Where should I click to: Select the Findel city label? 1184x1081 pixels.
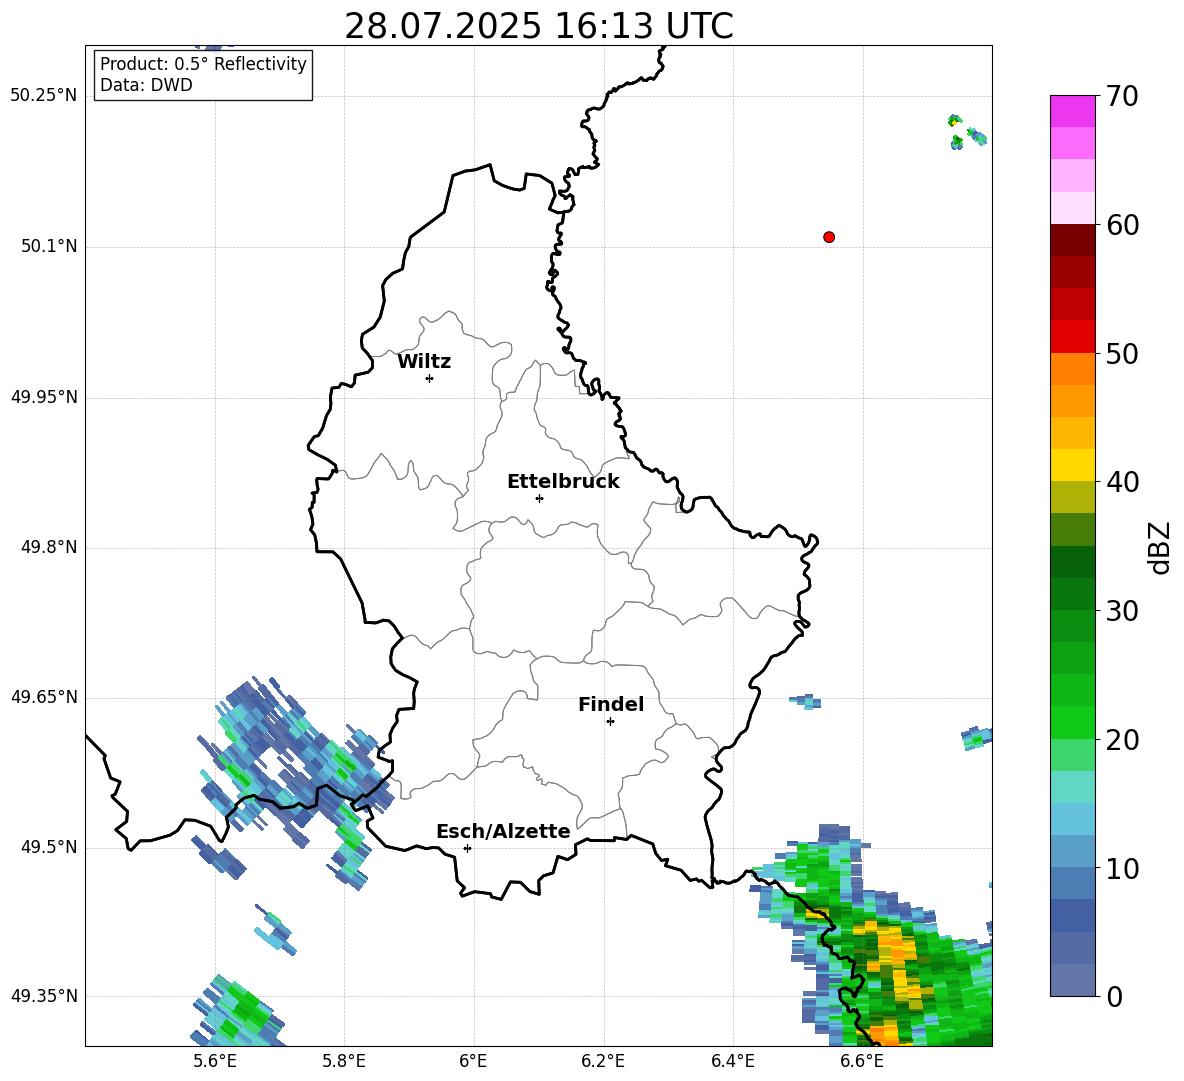[611, 705]
